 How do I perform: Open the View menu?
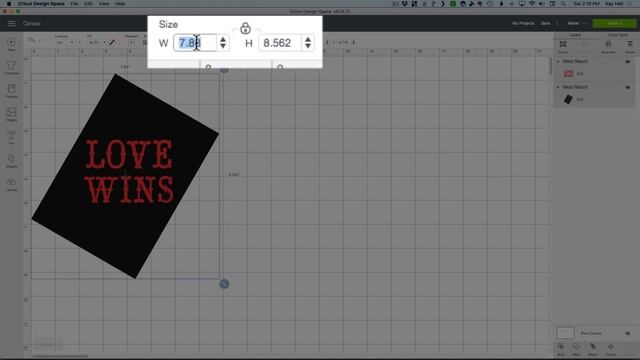(104, 4)
